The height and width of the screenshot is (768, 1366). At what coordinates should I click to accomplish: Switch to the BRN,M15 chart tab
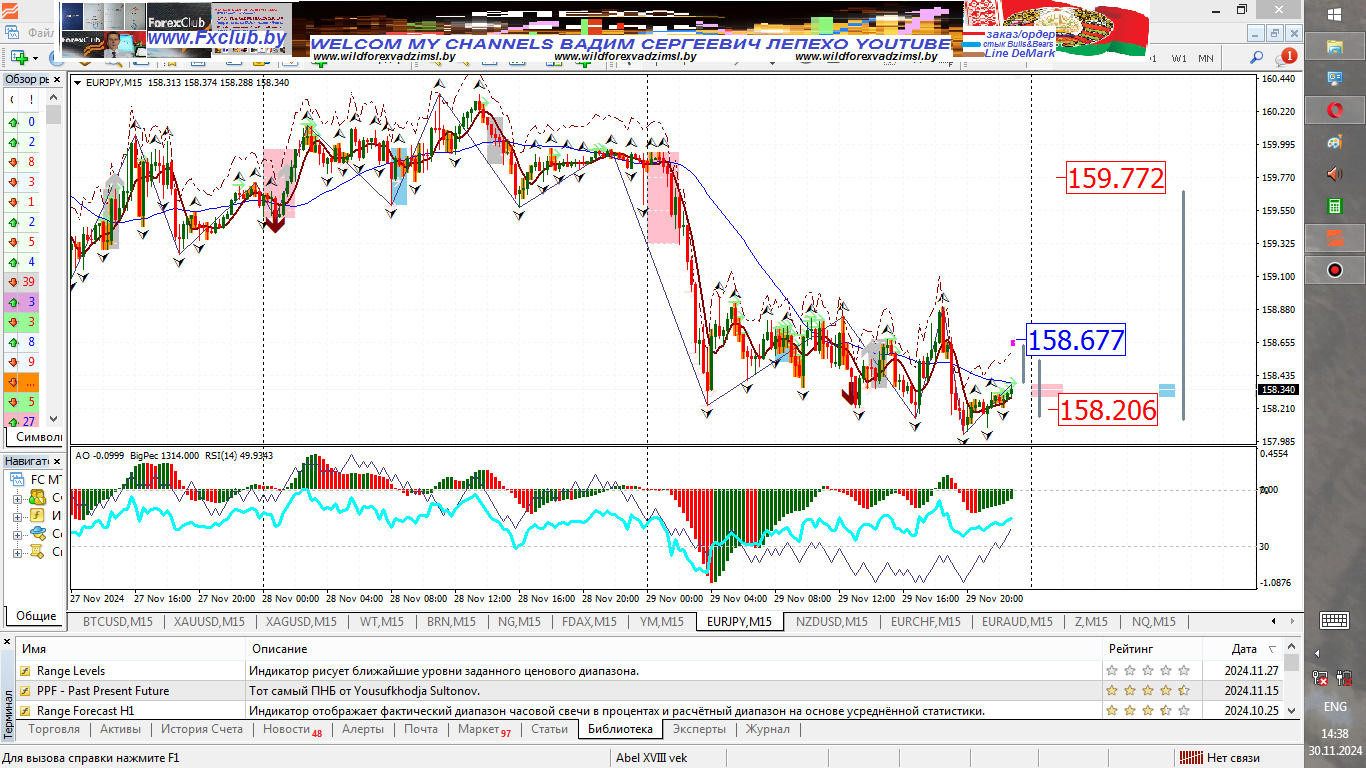click(x=451, y=622)
